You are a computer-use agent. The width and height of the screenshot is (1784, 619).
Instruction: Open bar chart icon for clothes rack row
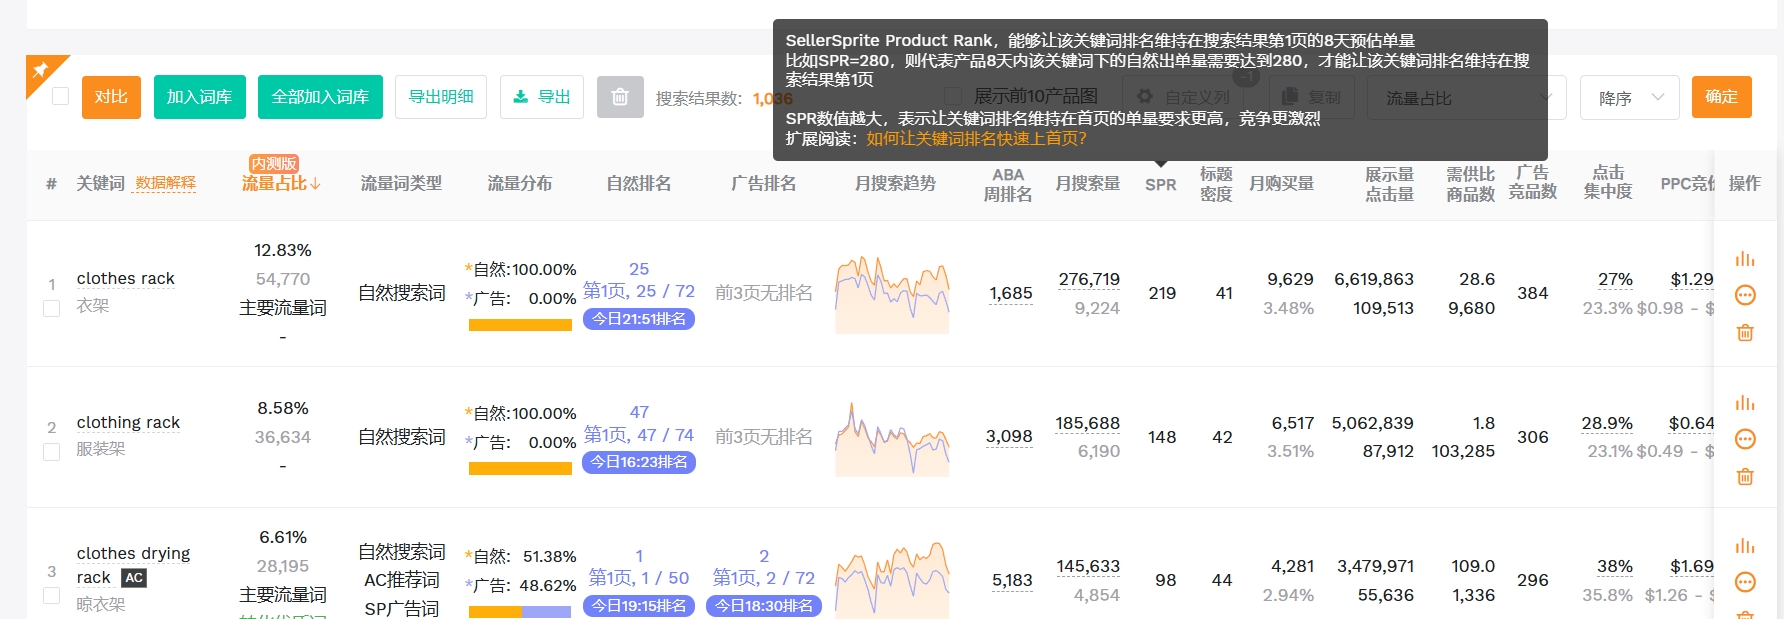[1745, 258]
